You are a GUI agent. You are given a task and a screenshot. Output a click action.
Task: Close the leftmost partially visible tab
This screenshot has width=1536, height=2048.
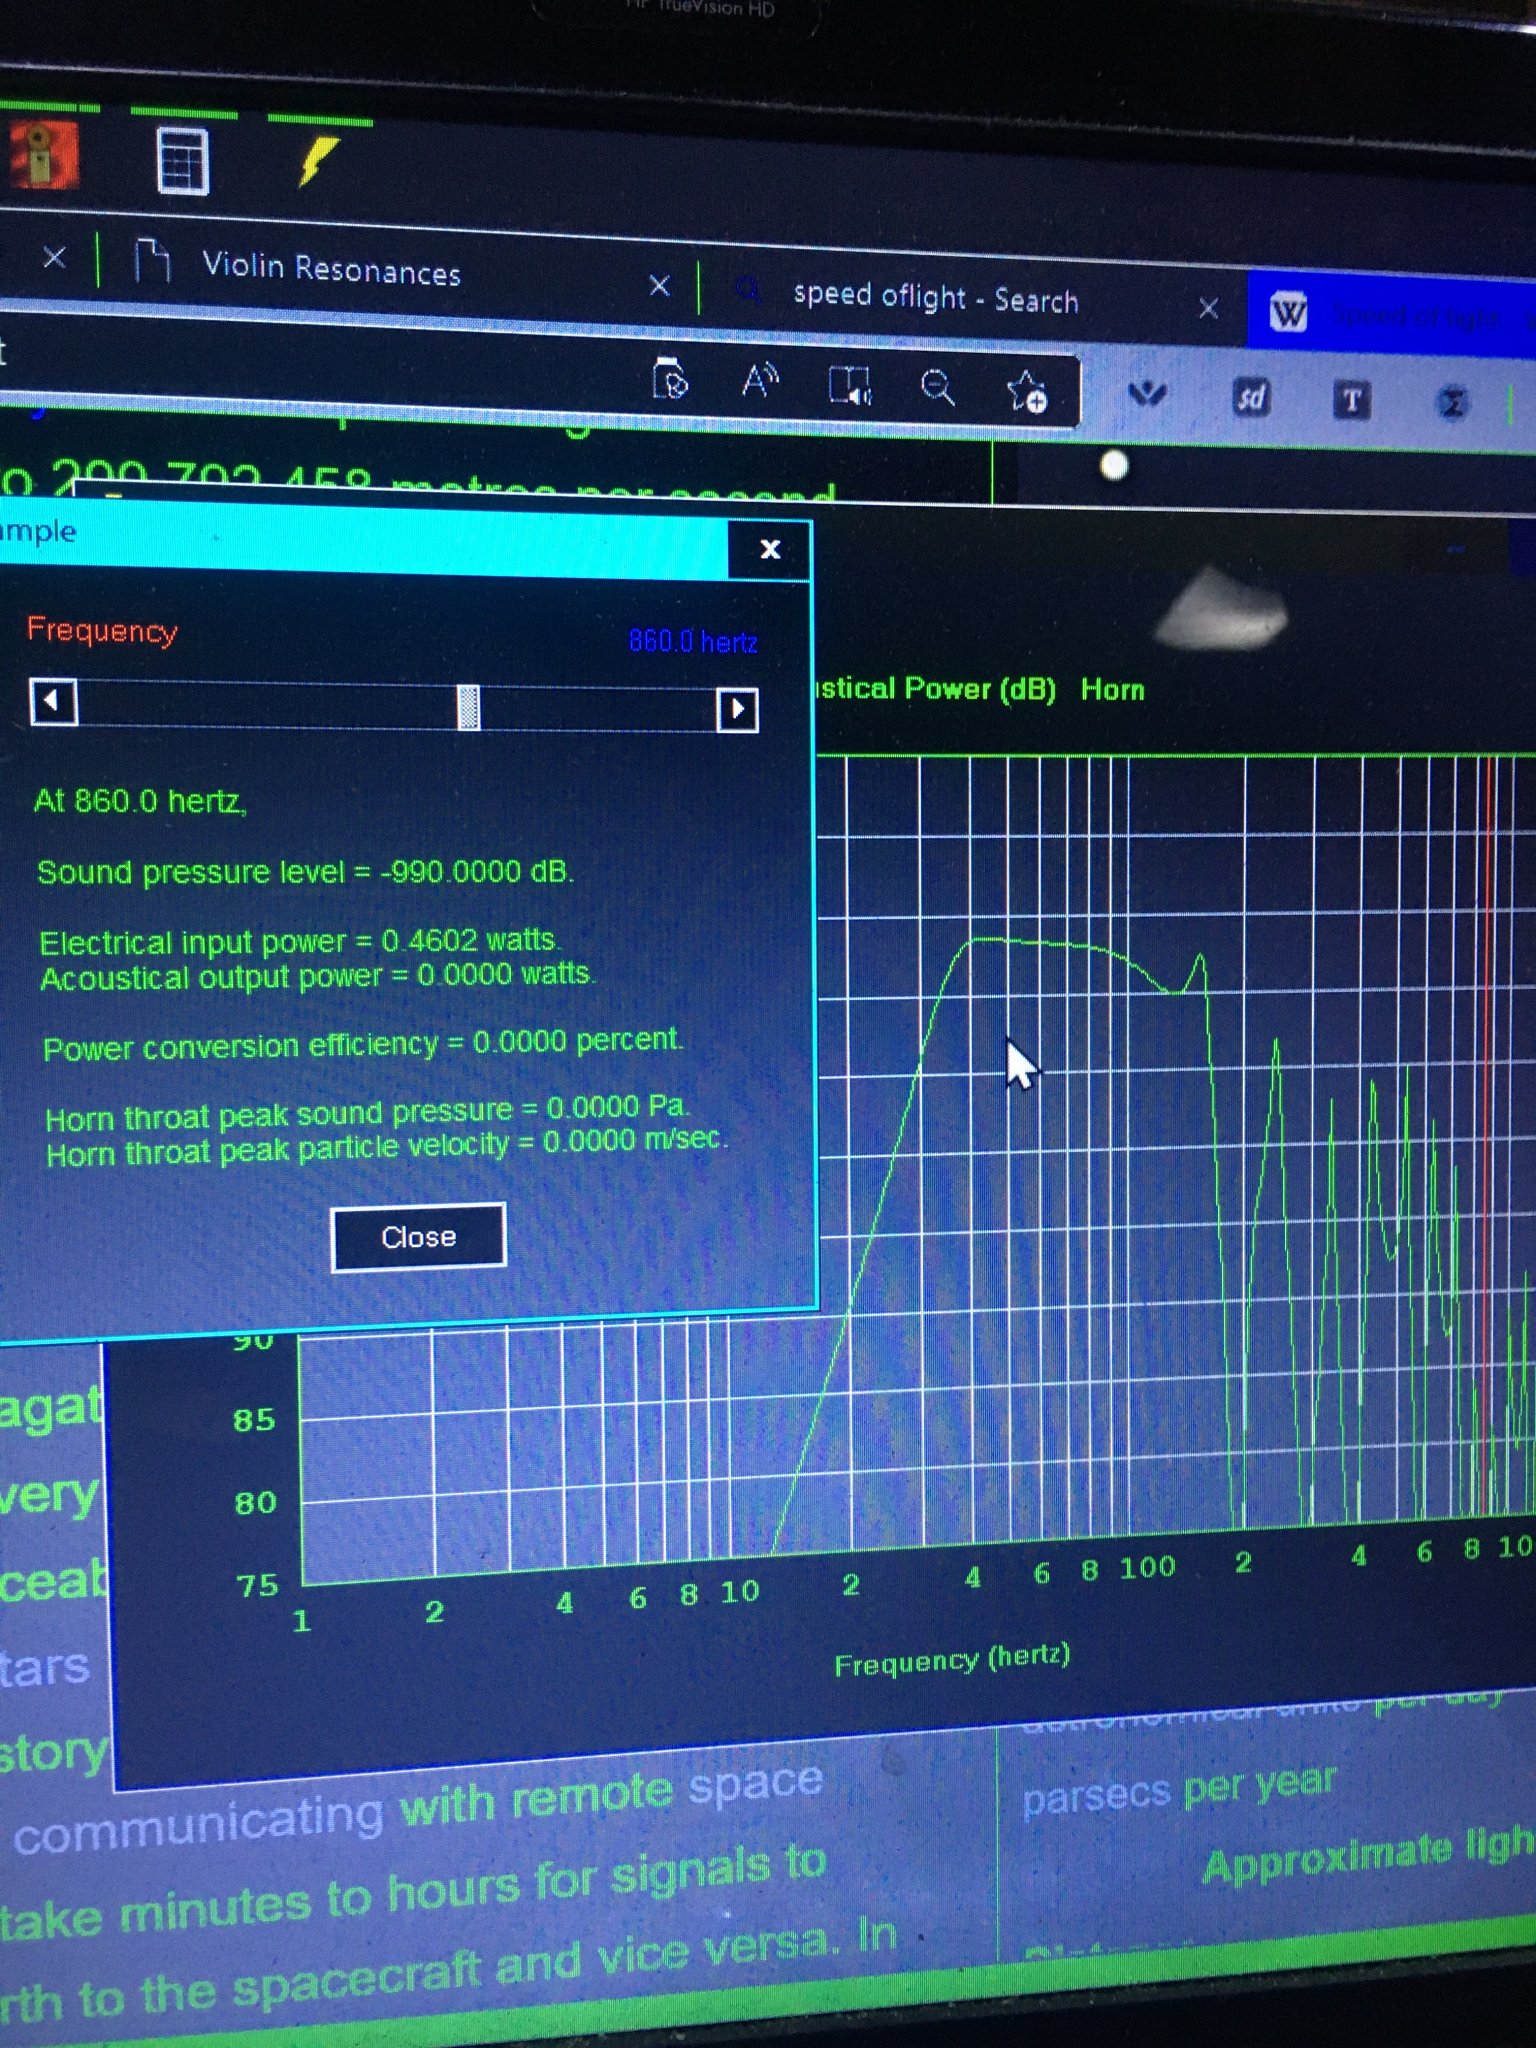click(55, 258)
